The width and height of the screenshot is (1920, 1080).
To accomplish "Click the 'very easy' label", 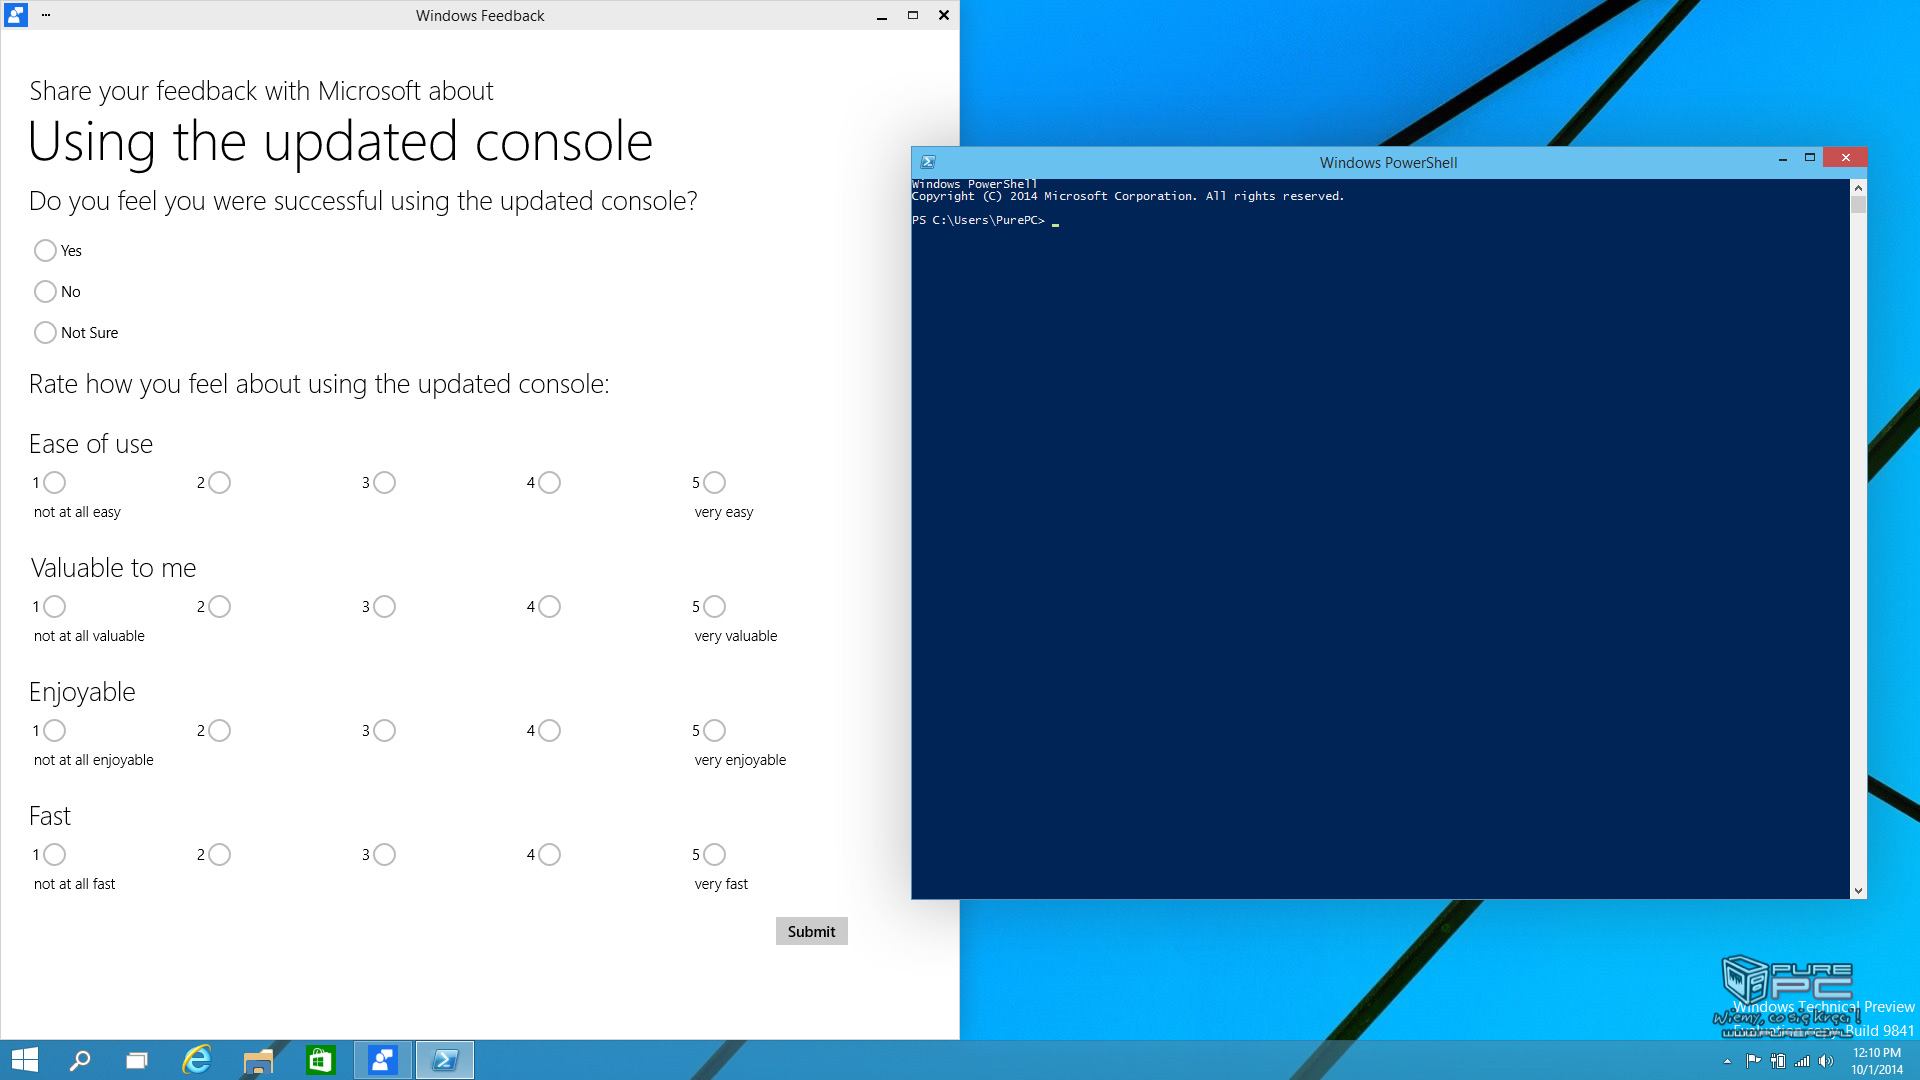I will click(724, 512).
